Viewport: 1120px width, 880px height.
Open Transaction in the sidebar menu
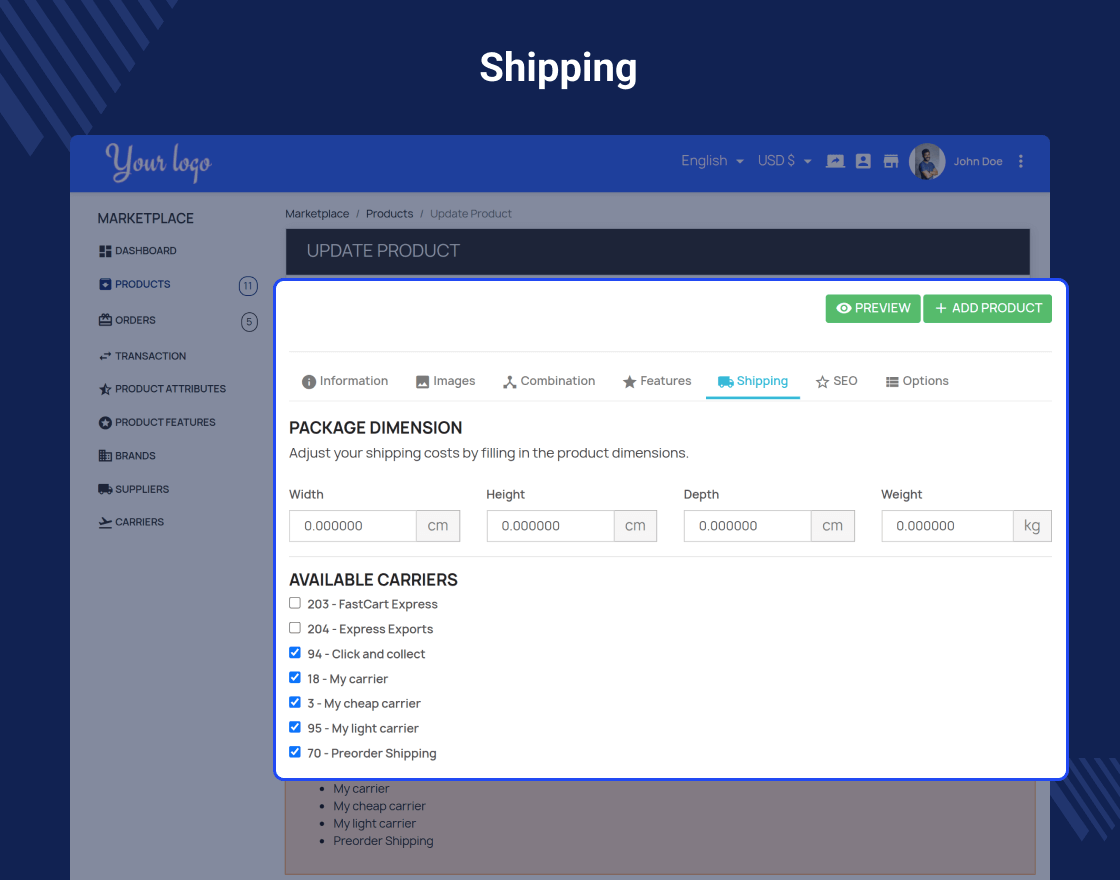150,356
